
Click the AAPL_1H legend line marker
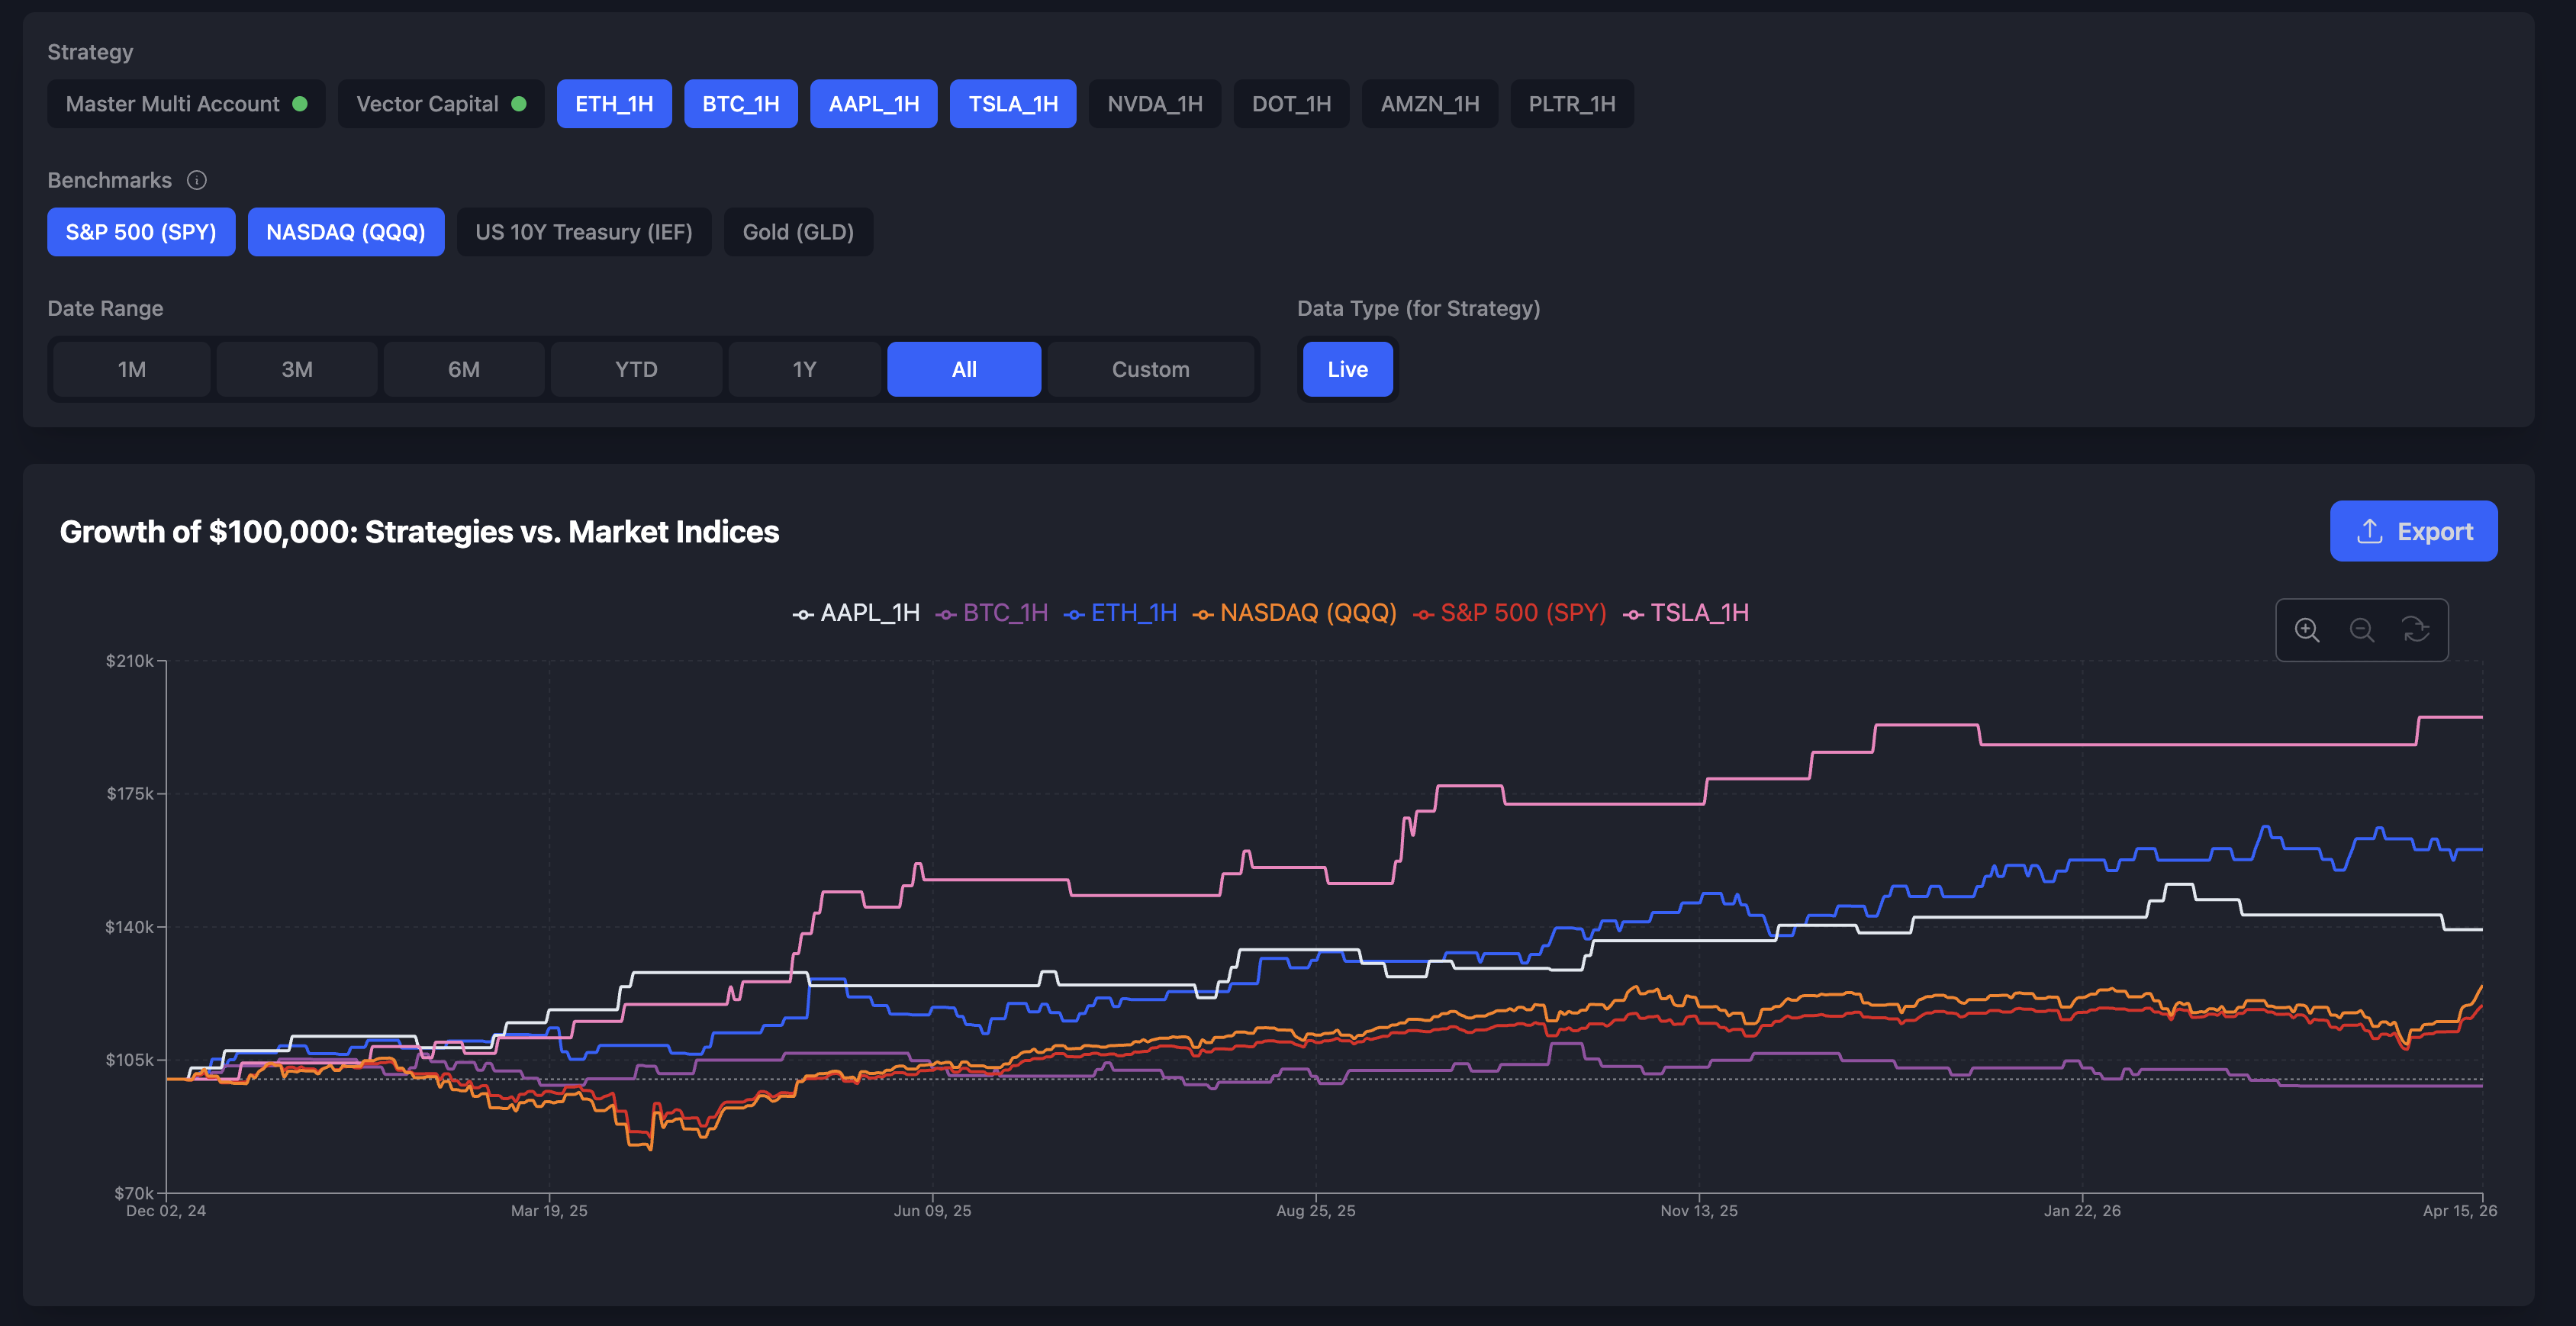pos(803,614)
